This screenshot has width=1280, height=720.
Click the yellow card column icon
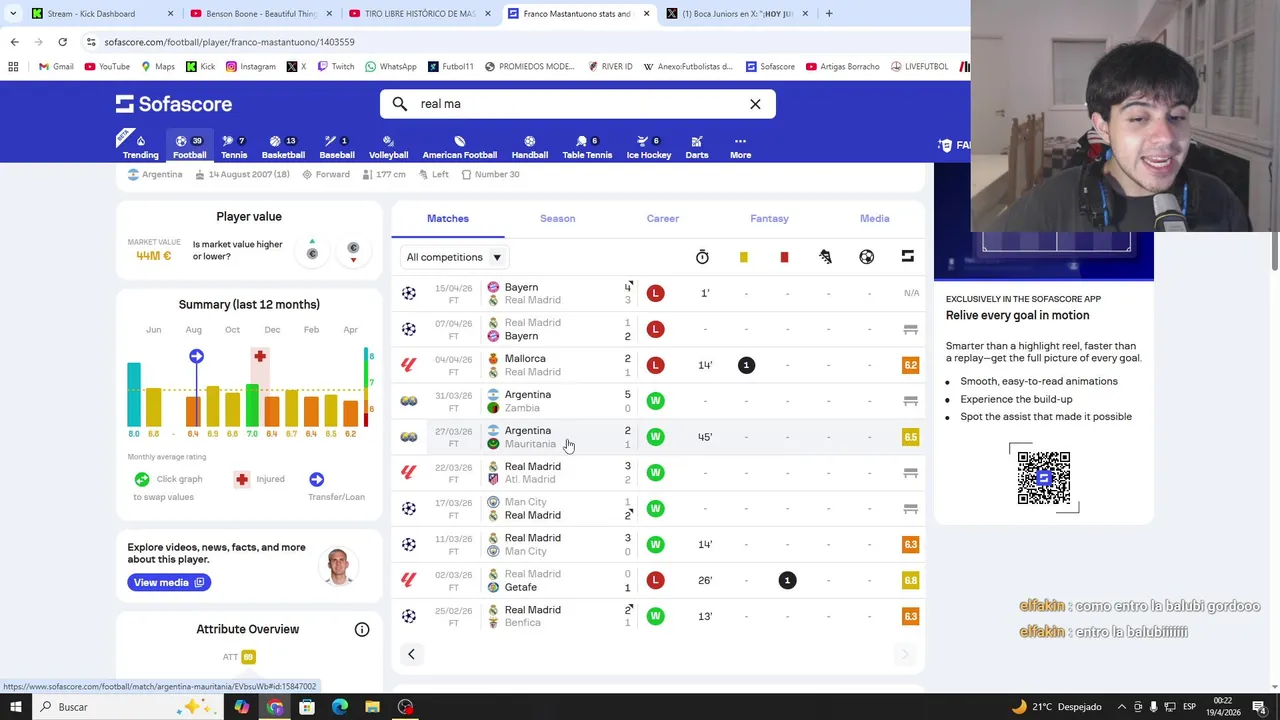(743, 257)
